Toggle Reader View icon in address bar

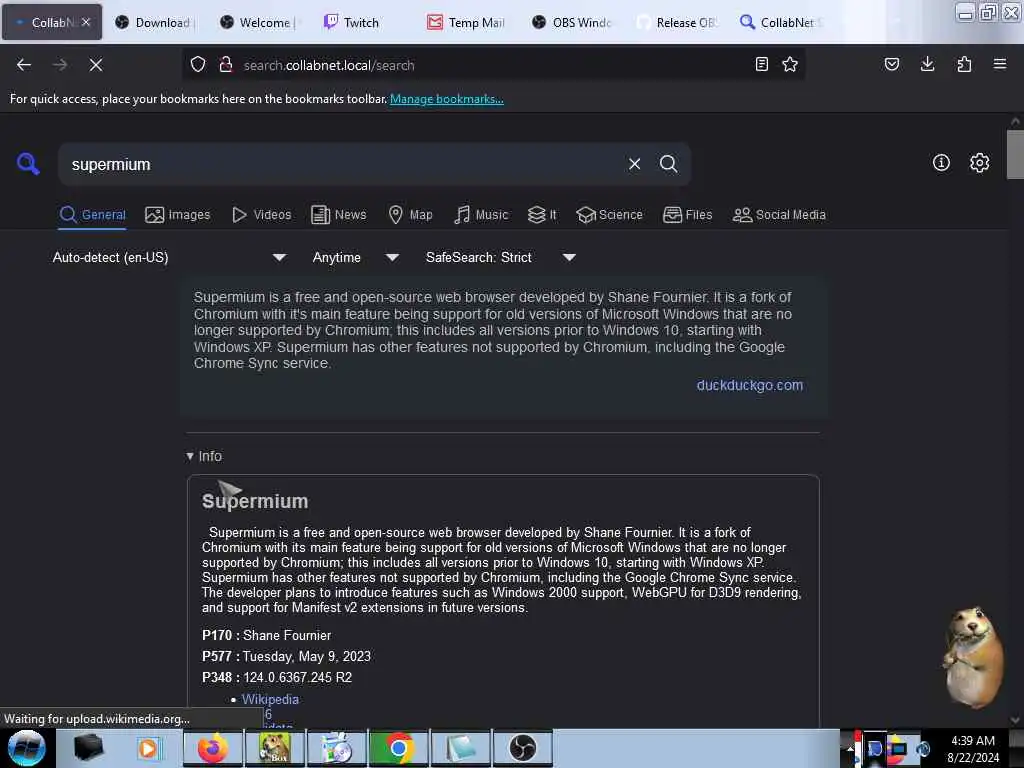point(761,64)
